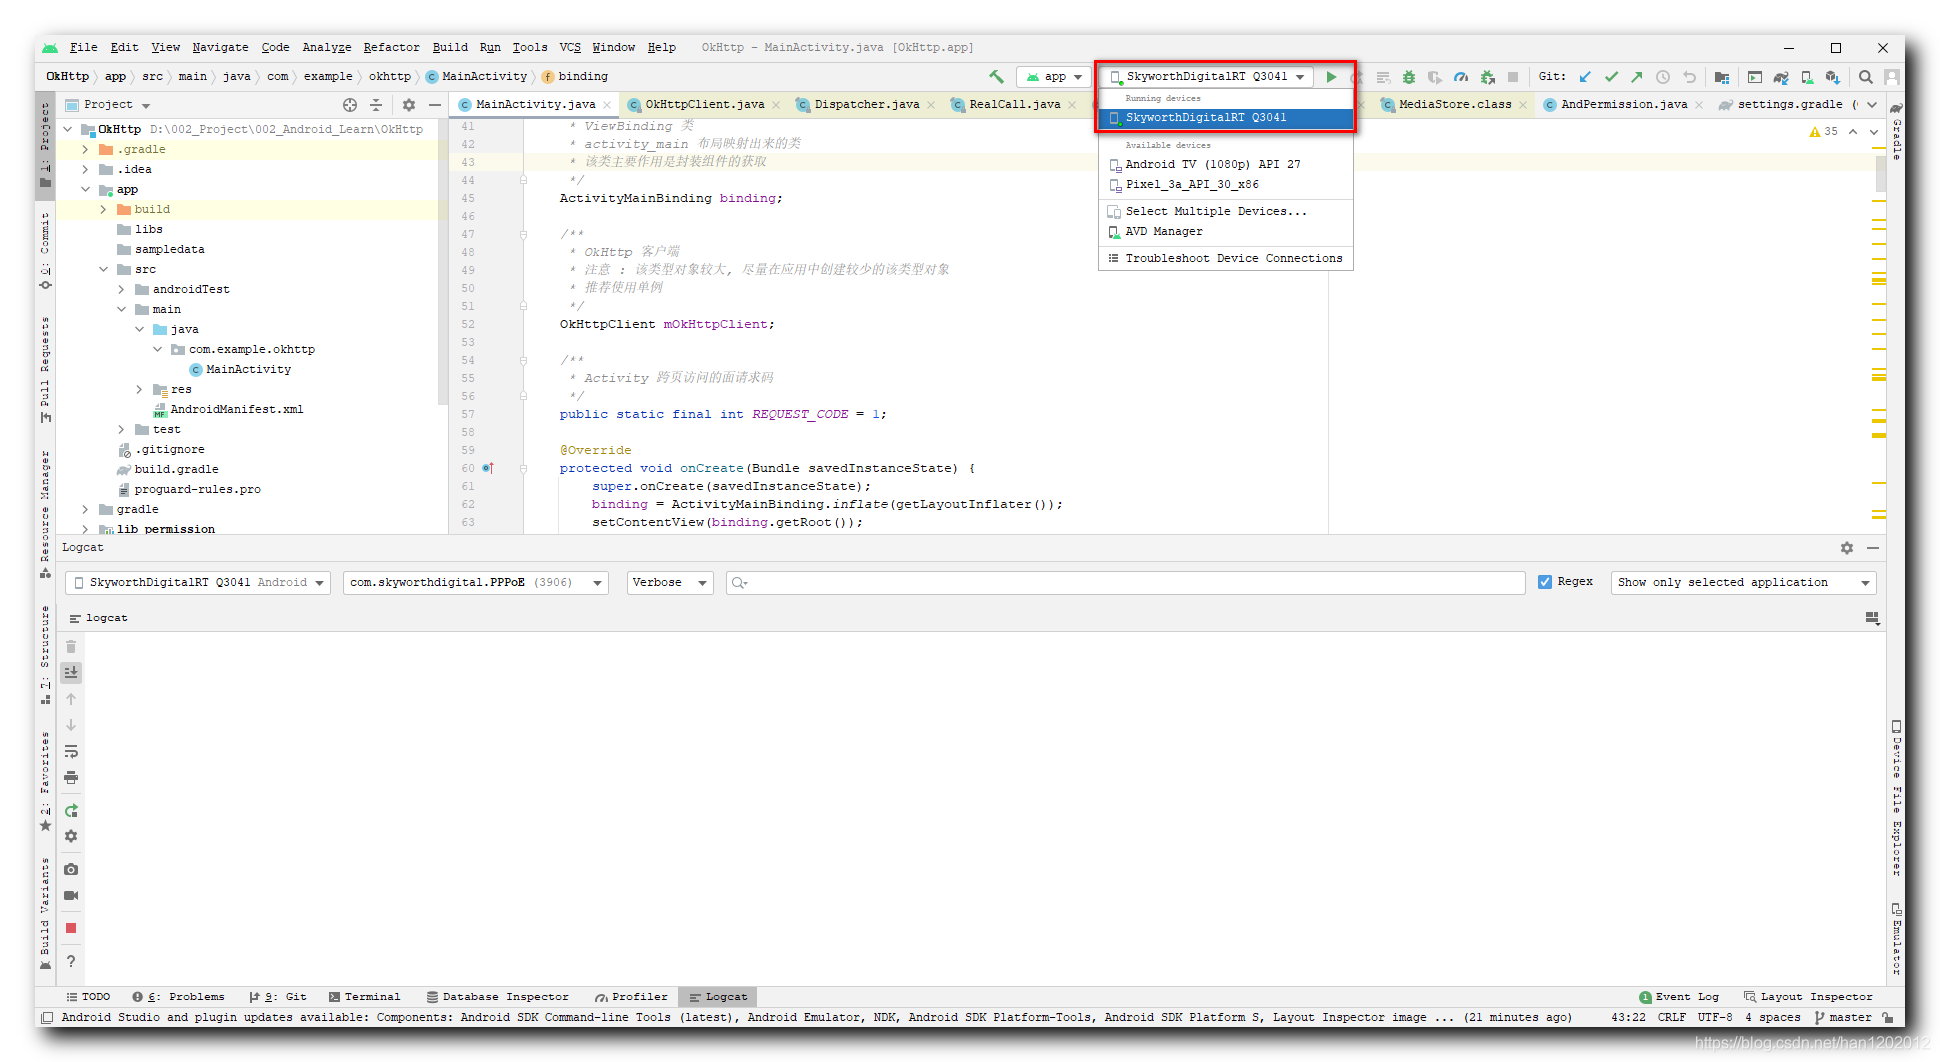The image size is (1940, 1062).
Task: Open the Show only selected application dropdown
Action: pos(1743,582)
